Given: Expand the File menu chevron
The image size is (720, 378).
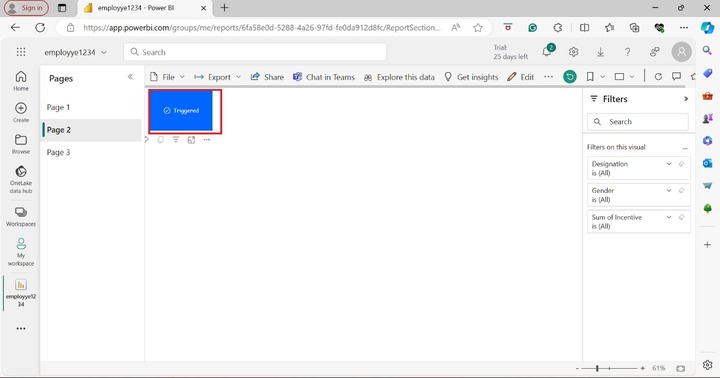Looking at the screenshot, I should pyautogui.click(x=182, y=77).
